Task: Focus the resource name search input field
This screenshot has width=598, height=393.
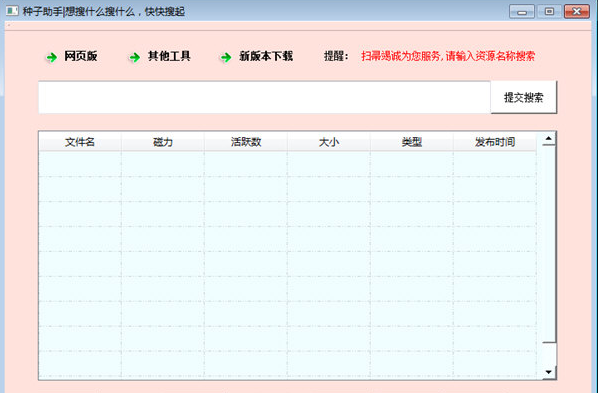Action: point(264,97)
